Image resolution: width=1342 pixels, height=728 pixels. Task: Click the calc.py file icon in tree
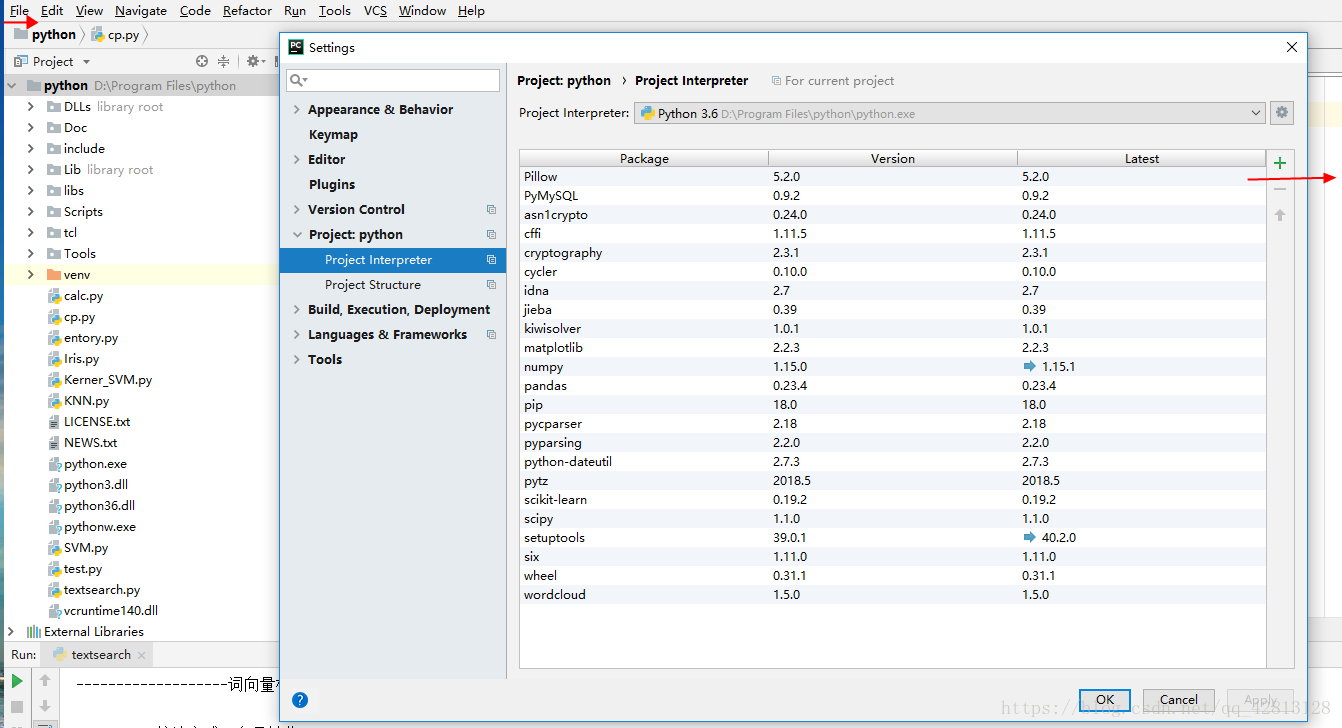pos(55,296)
